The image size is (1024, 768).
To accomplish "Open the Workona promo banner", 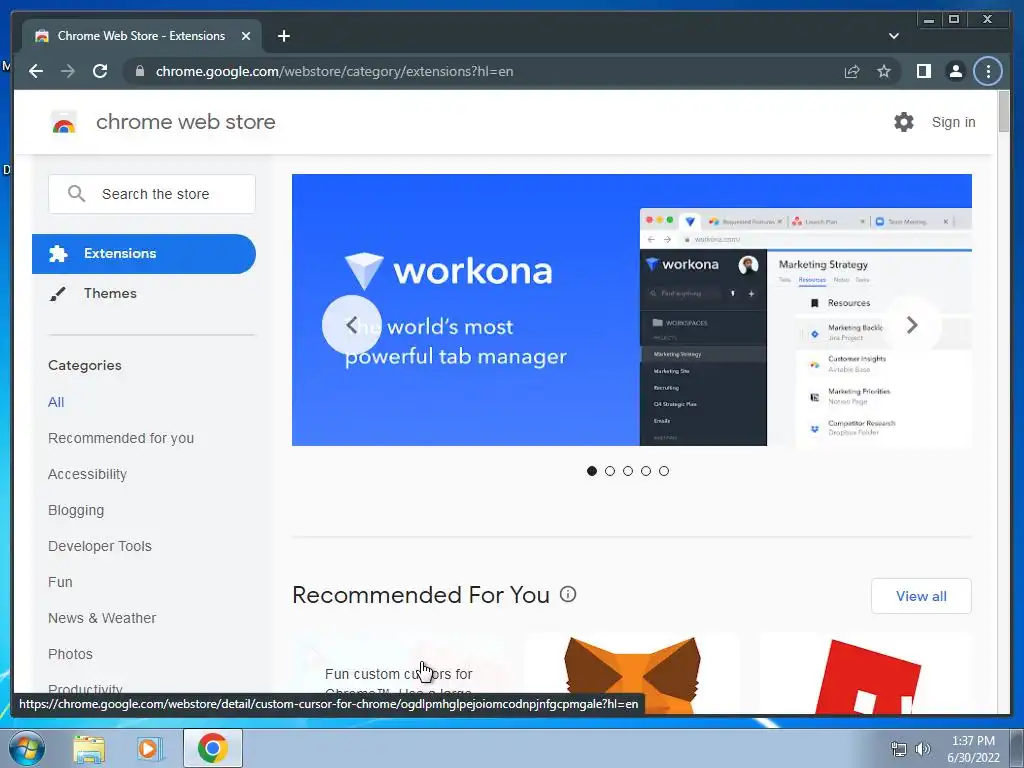I will (632, 310).
